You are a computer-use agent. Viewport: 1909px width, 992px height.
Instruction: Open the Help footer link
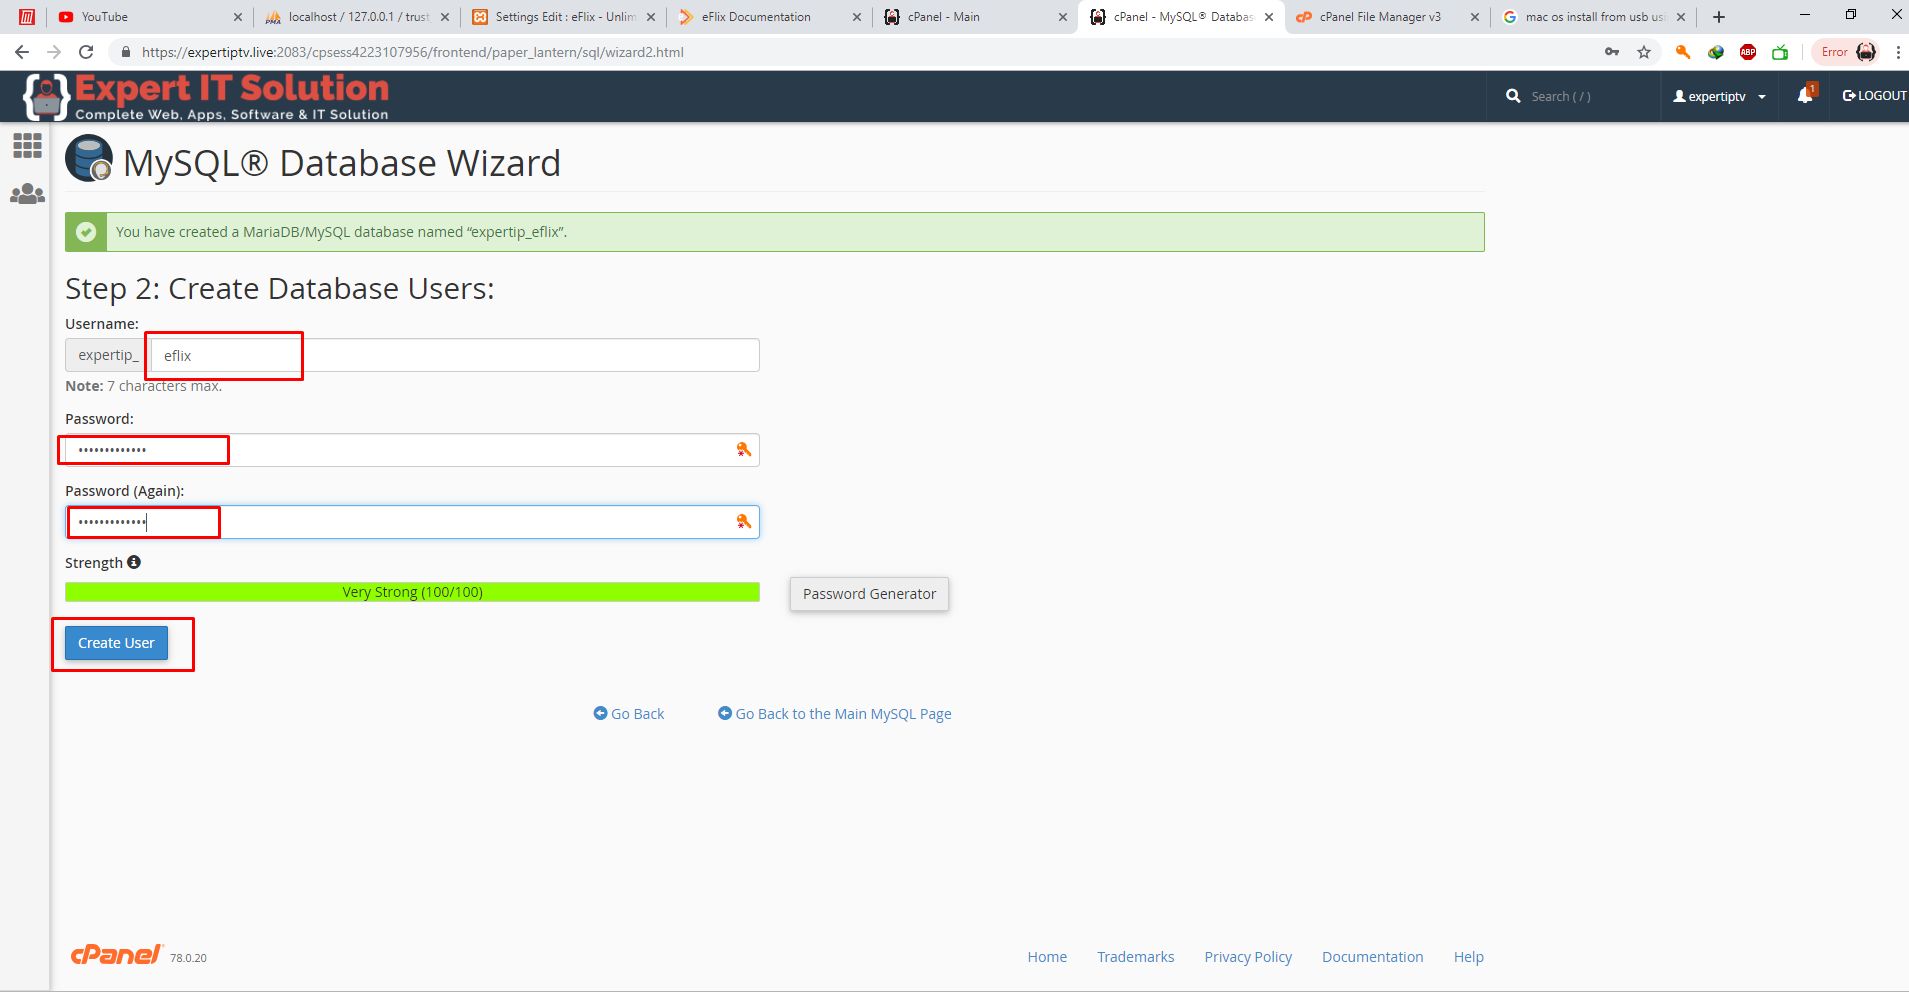click(1469, 957)
